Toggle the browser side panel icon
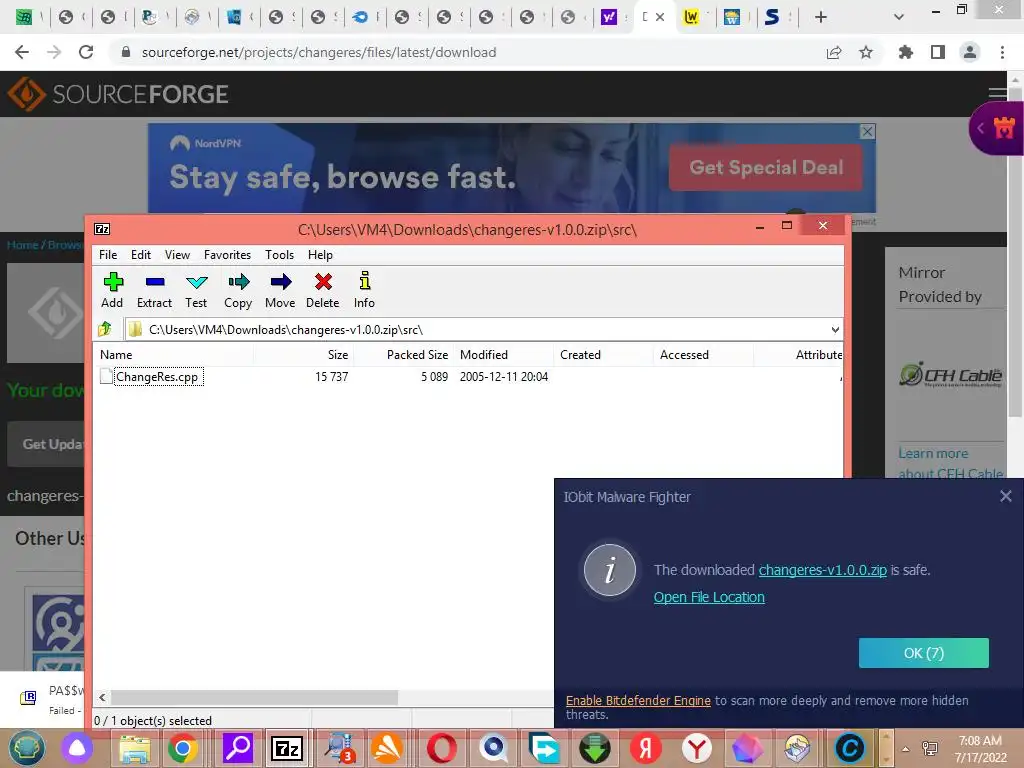The image size is (1024, 768). coord(938,52)
